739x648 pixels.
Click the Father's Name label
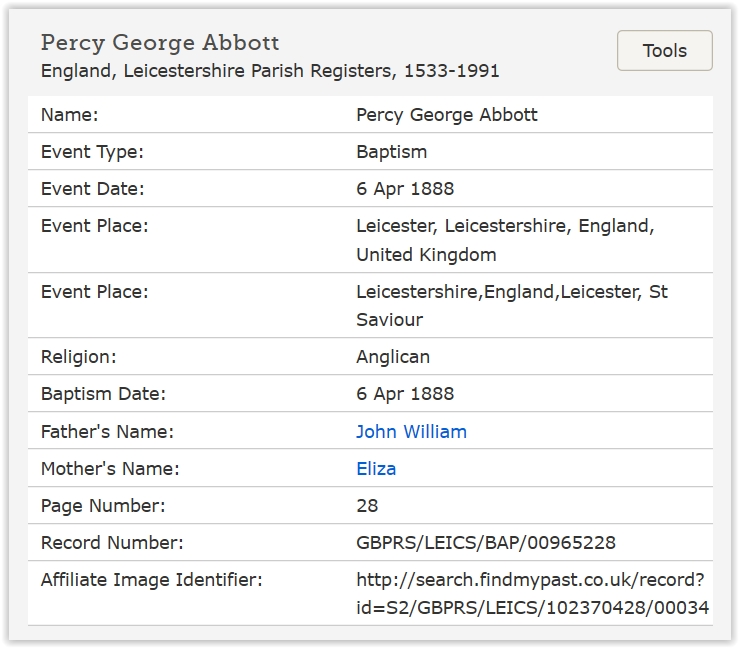(107, 432)
